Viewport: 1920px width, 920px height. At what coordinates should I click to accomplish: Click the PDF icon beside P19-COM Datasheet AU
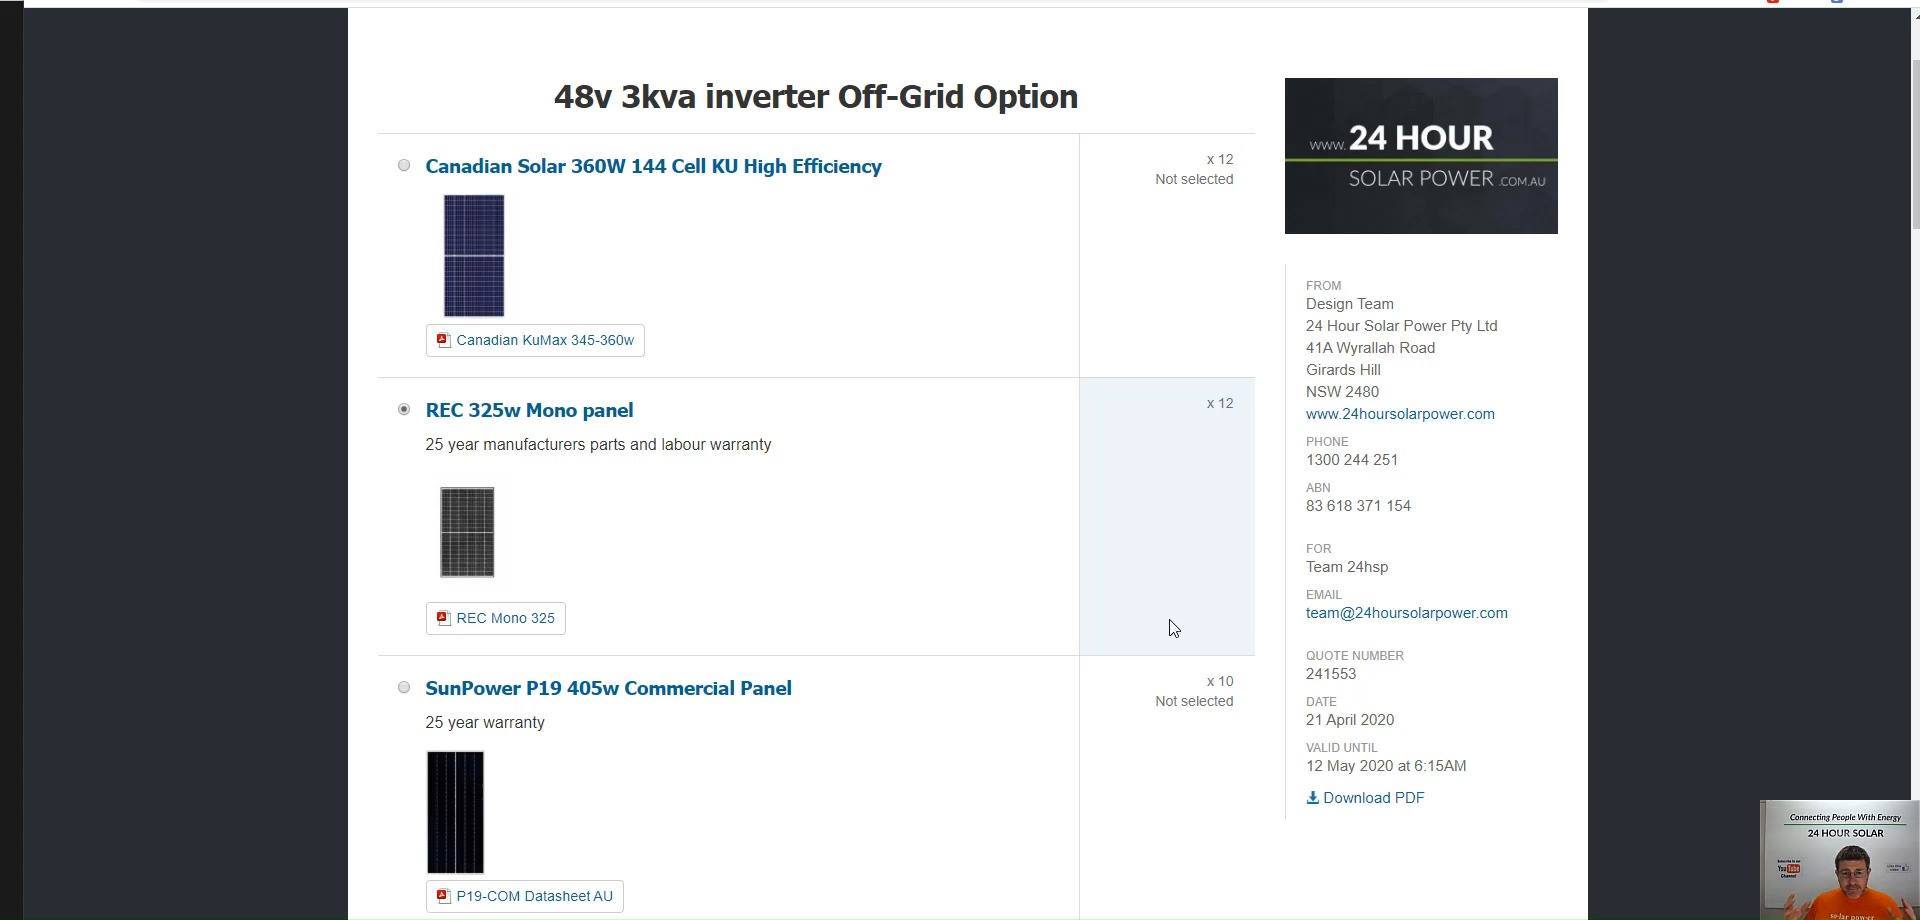(443, 896)
